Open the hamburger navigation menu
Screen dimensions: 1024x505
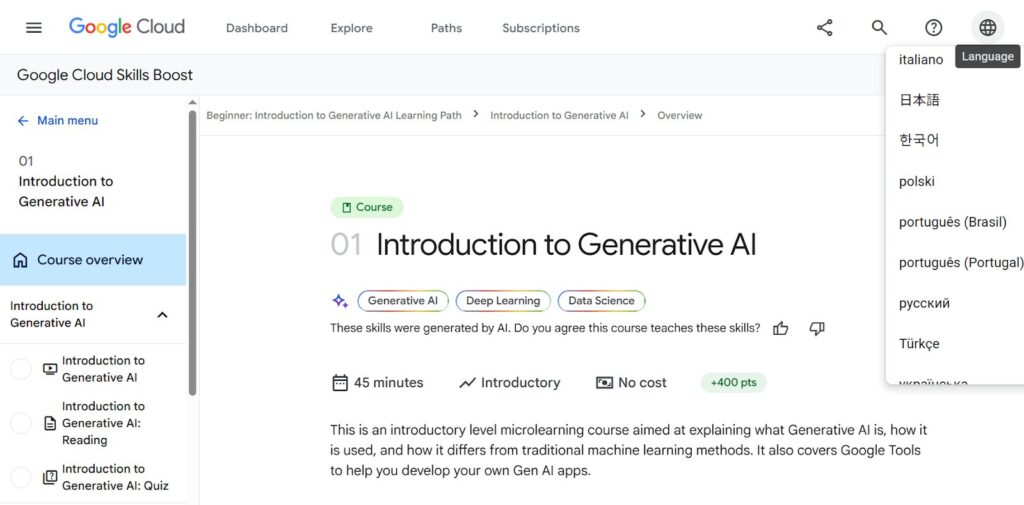point(34,27)
